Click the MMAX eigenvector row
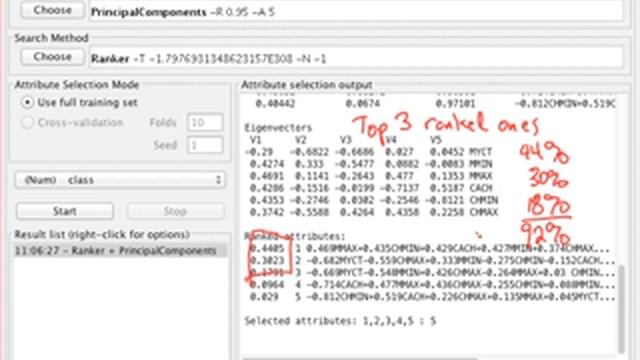The image size is (640, 360). (371, 176)
